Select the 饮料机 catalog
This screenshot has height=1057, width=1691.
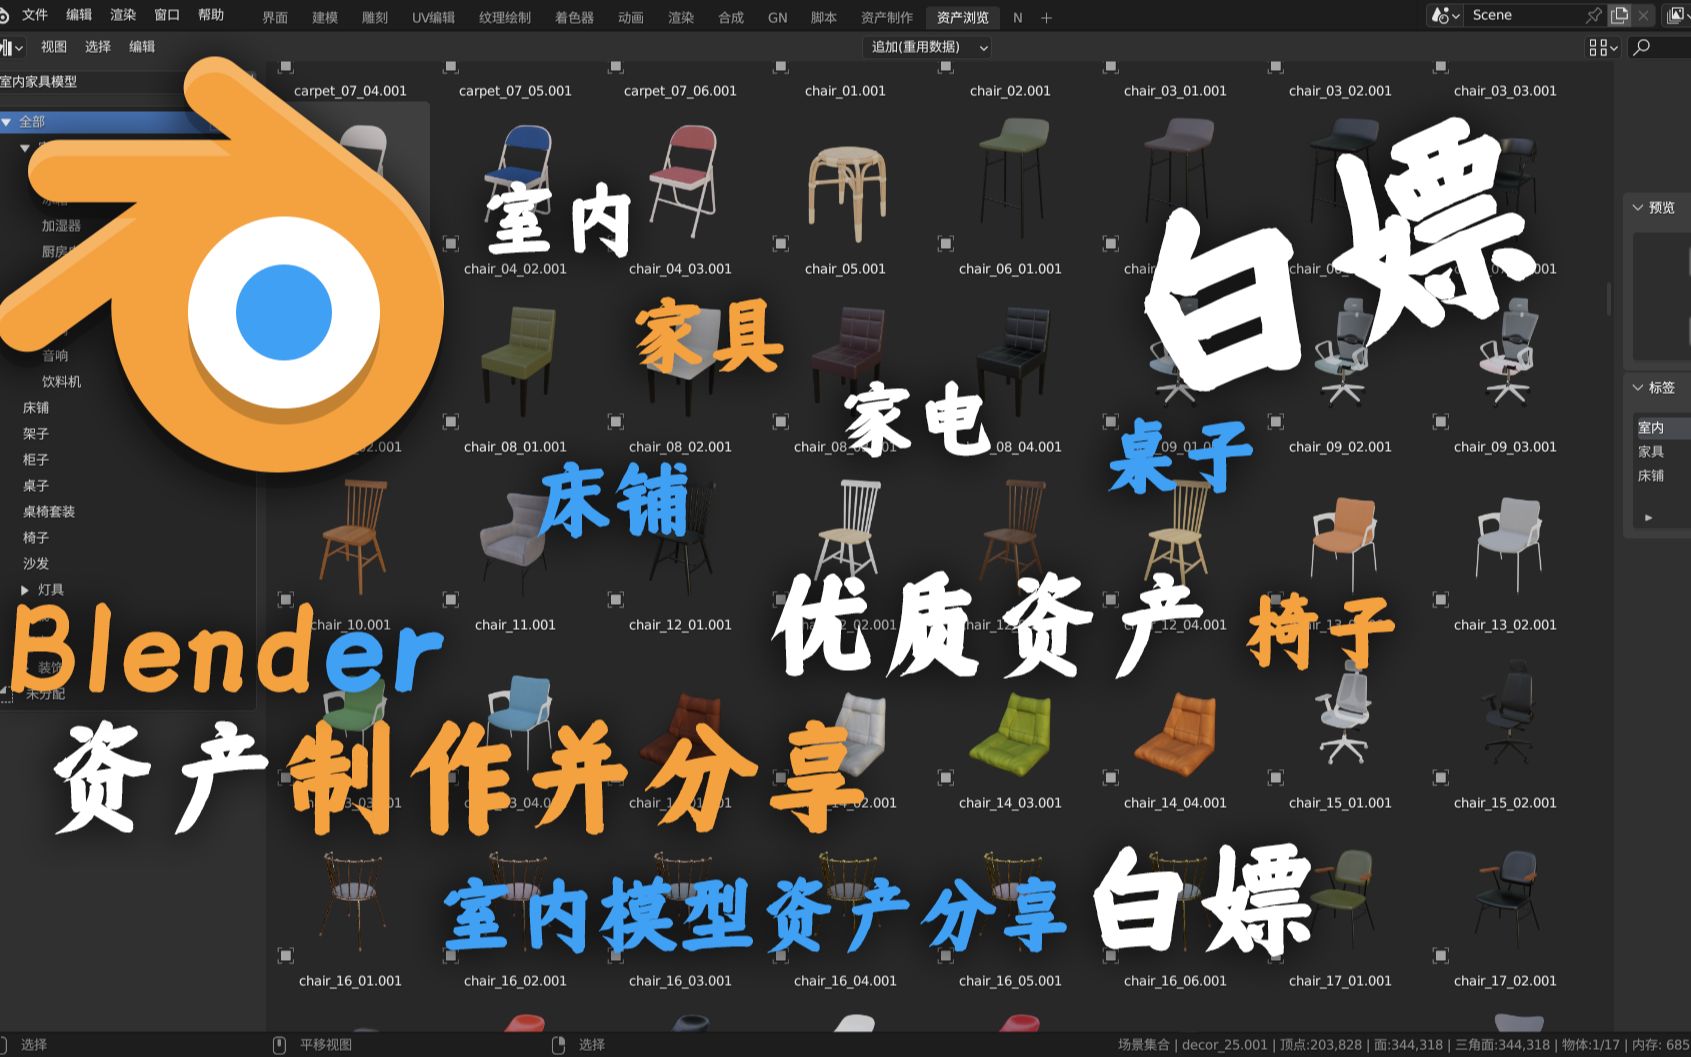(61, 382)
